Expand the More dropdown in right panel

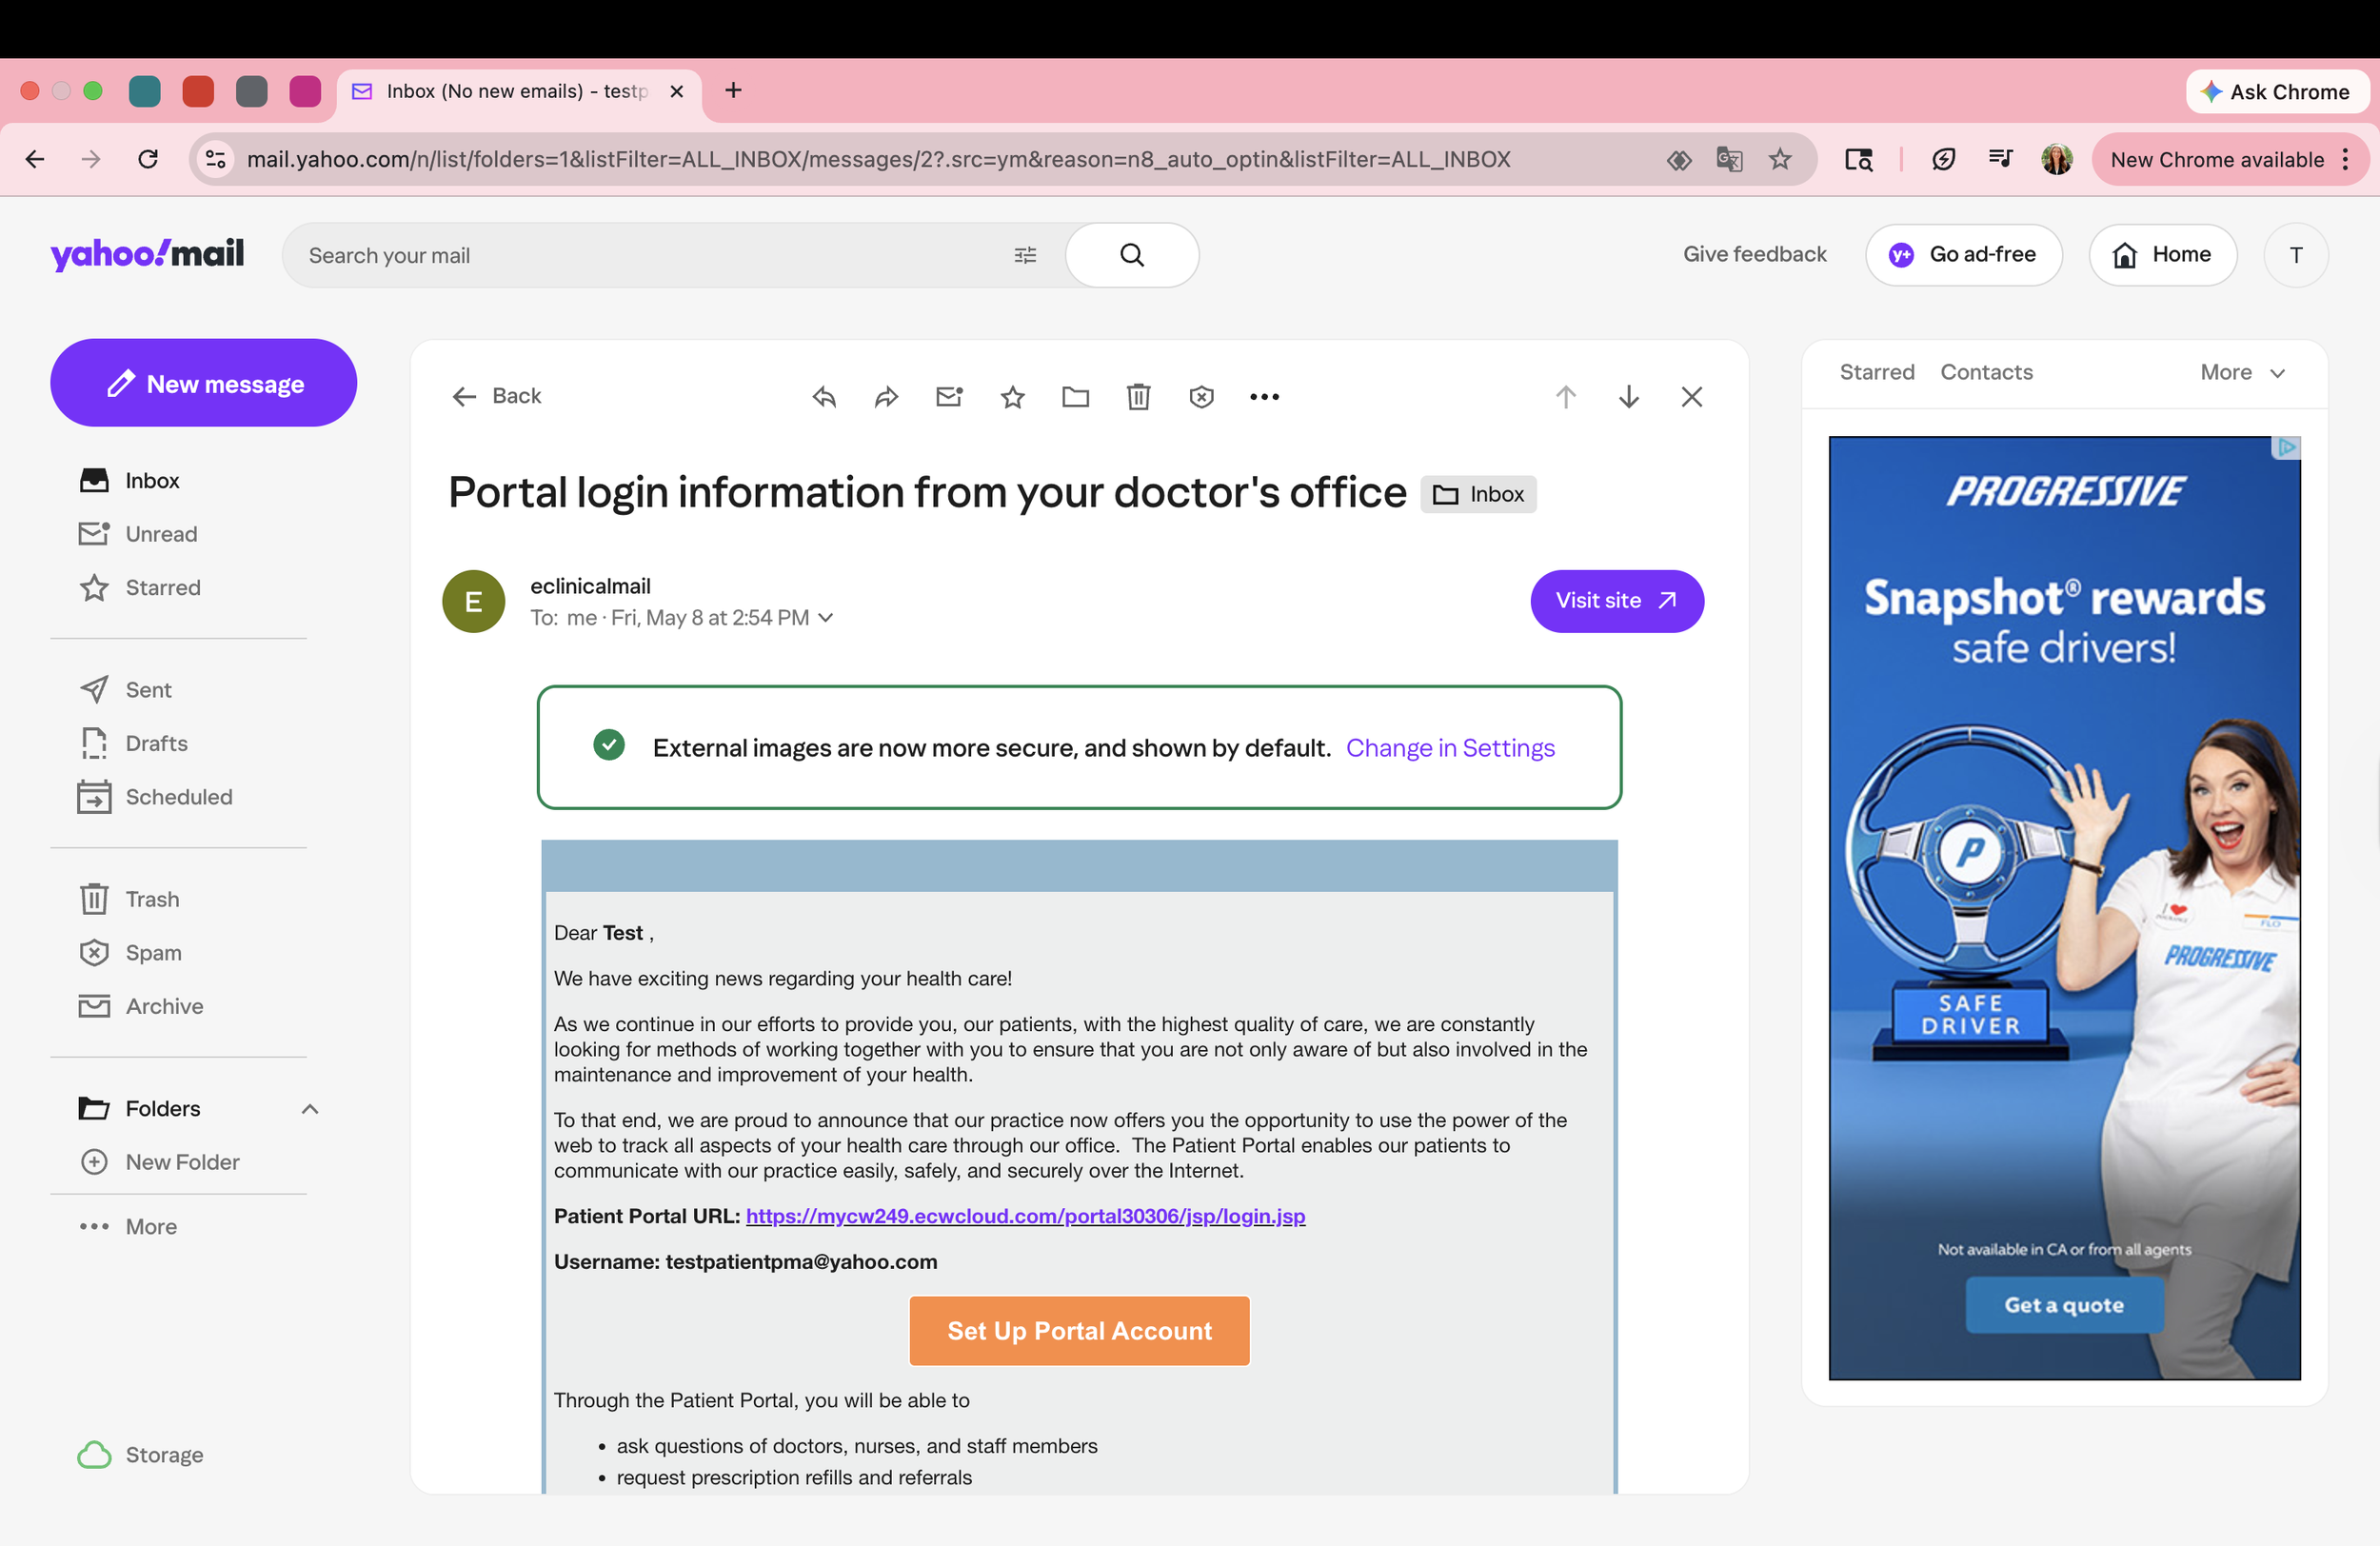pos(2243,372)
